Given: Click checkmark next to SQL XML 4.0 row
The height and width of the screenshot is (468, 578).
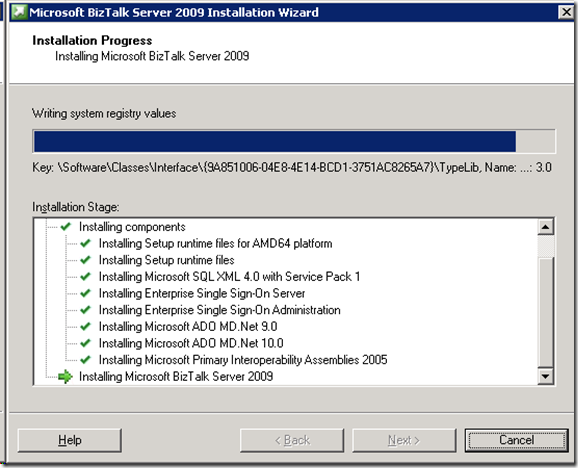Looking at the screenshot, I should [x=86, y=276].
